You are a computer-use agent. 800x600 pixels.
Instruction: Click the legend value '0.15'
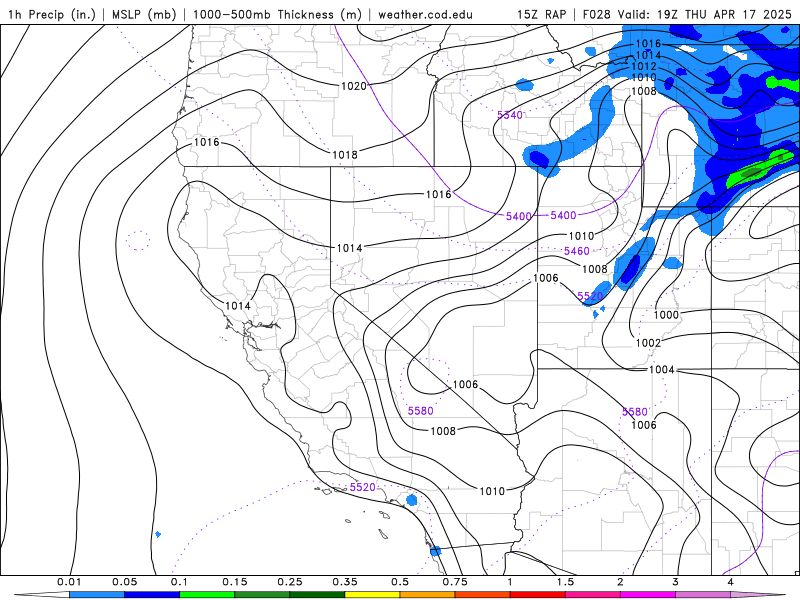tap(235, 582)
